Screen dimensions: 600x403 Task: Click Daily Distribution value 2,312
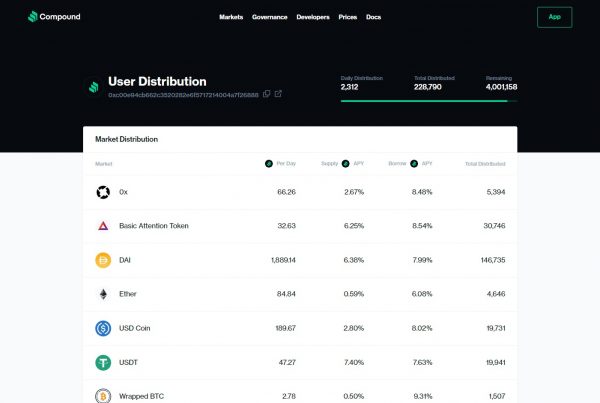(349, 87)
